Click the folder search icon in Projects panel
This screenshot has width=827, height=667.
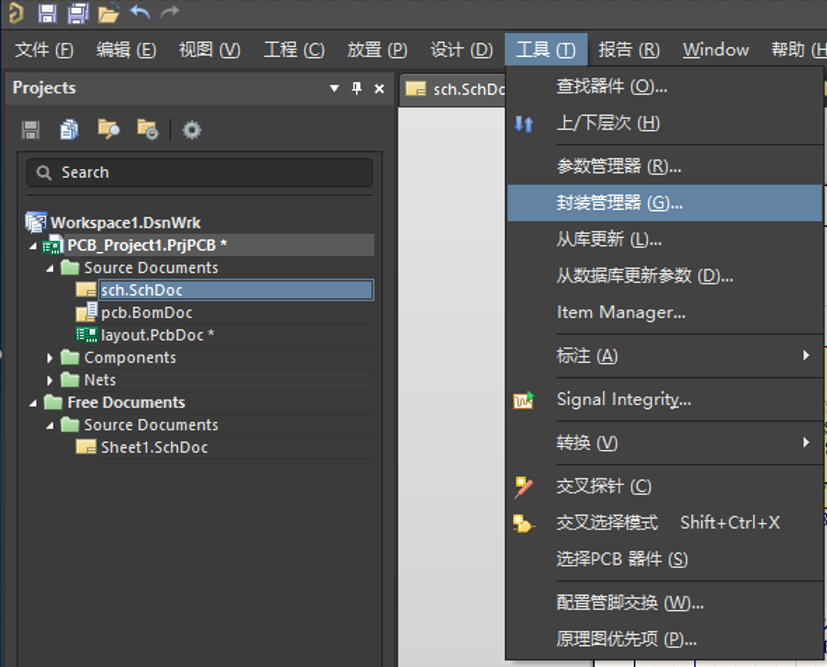click(109, 129)
